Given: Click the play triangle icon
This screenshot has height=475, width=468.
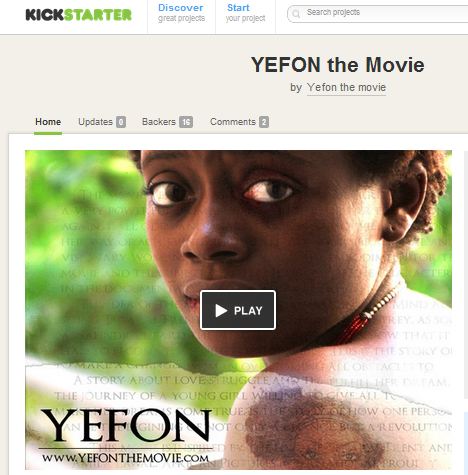Looking at the screenshot, I should (221, 311).
